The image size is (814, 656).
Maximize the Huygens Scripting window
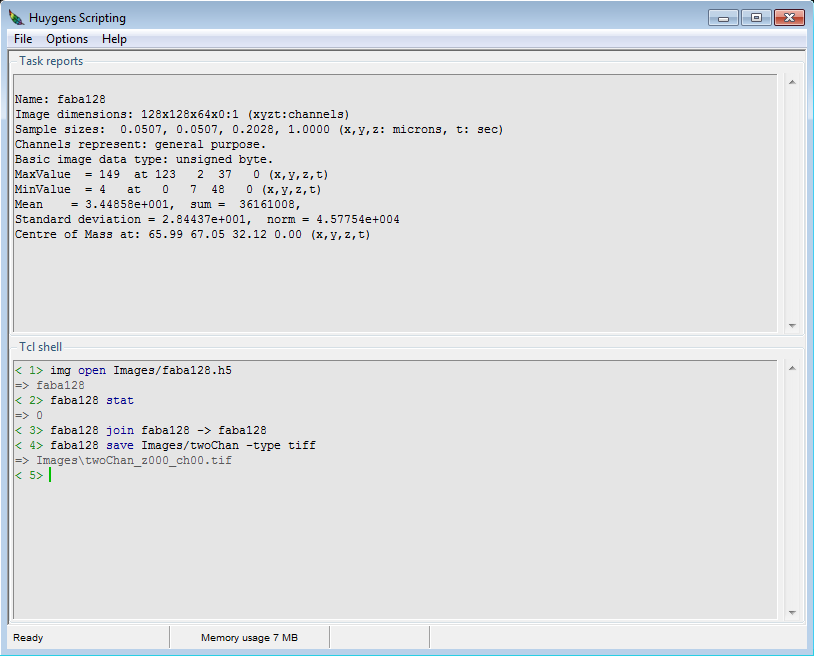pyautogui.click(x=755, y=18)
